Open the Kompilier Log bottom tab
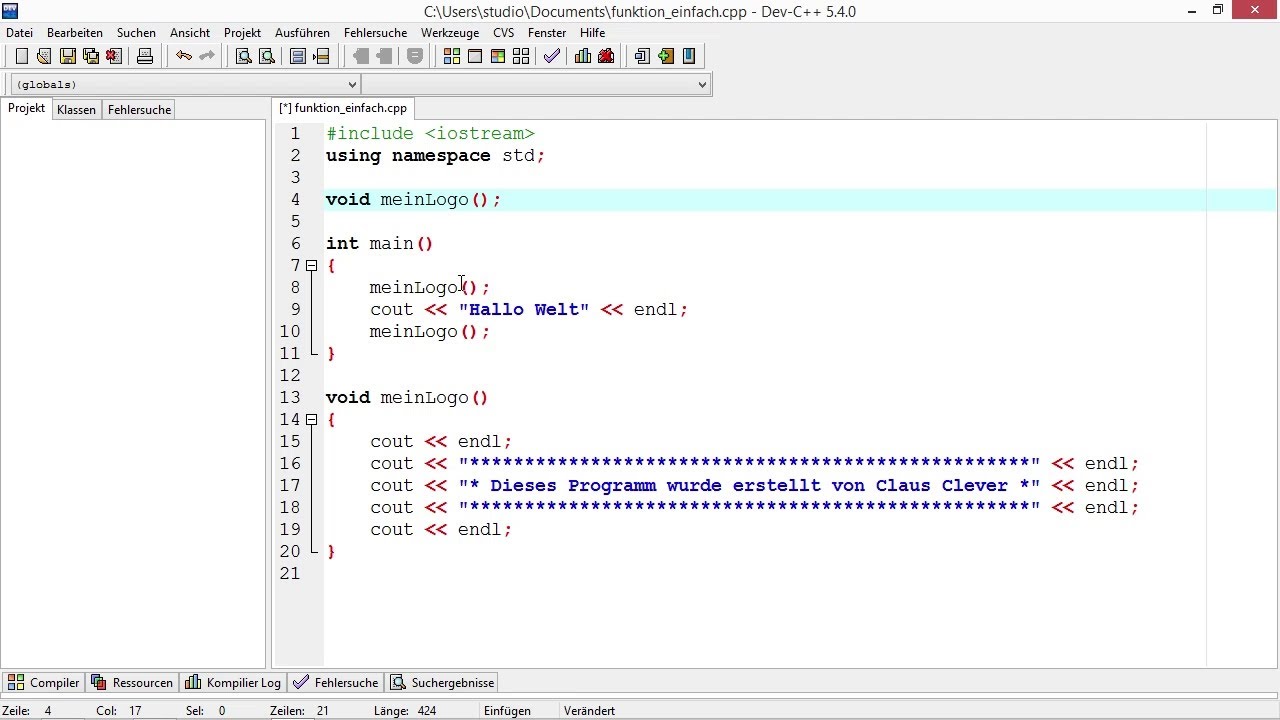Screen dimensions: 1280x720 233,683
